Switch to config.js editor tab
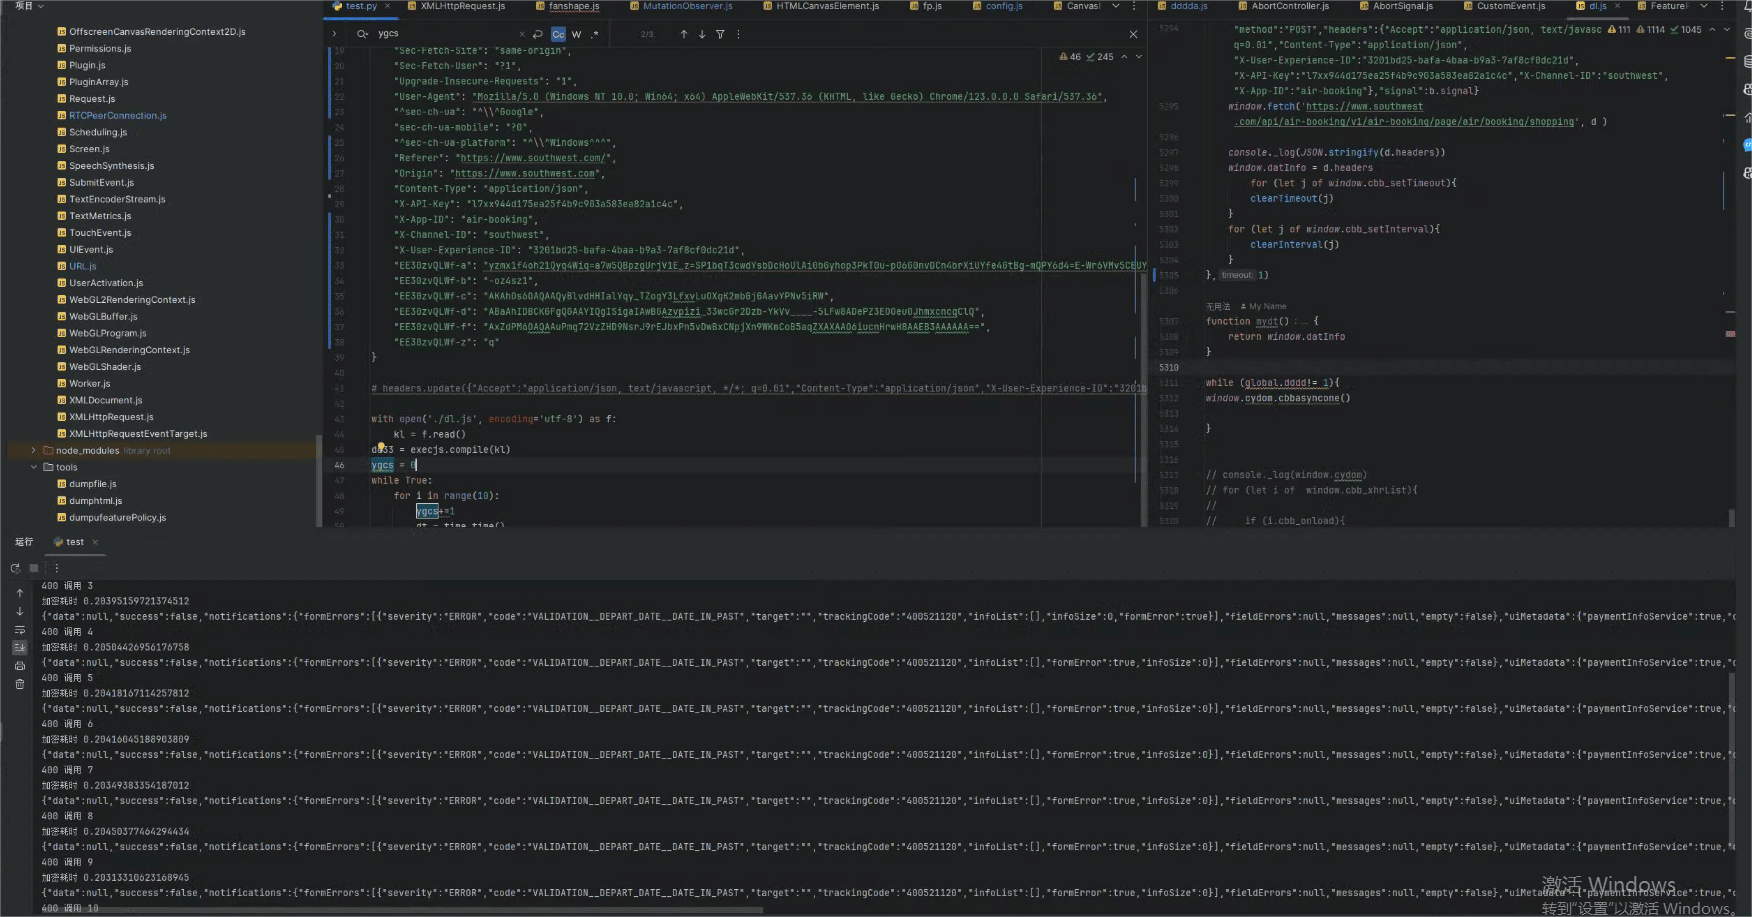1752x917 pixels. click(997, 6)
